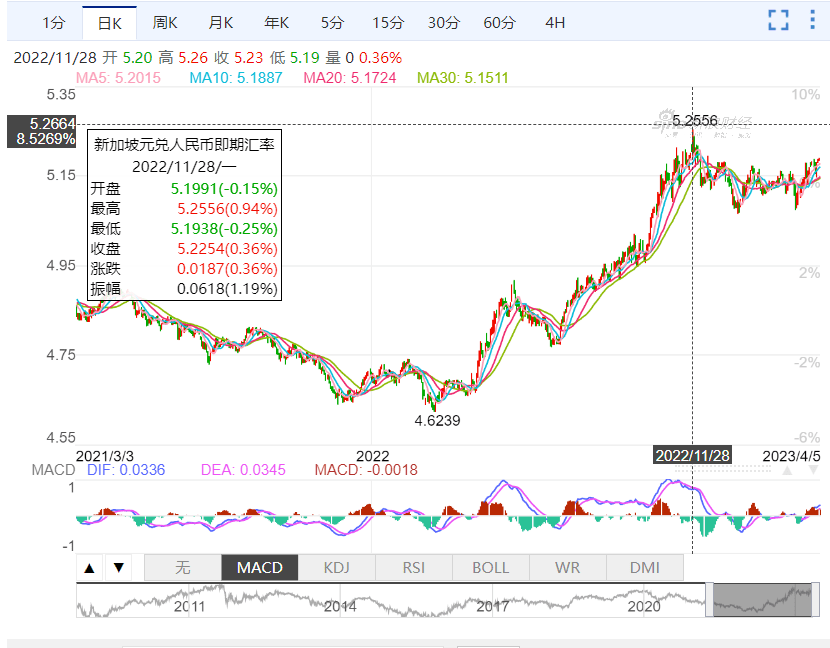Open the three-dot more options menu
The width and height of the screenshot is (830, 648).
click(x=810, y=20)
